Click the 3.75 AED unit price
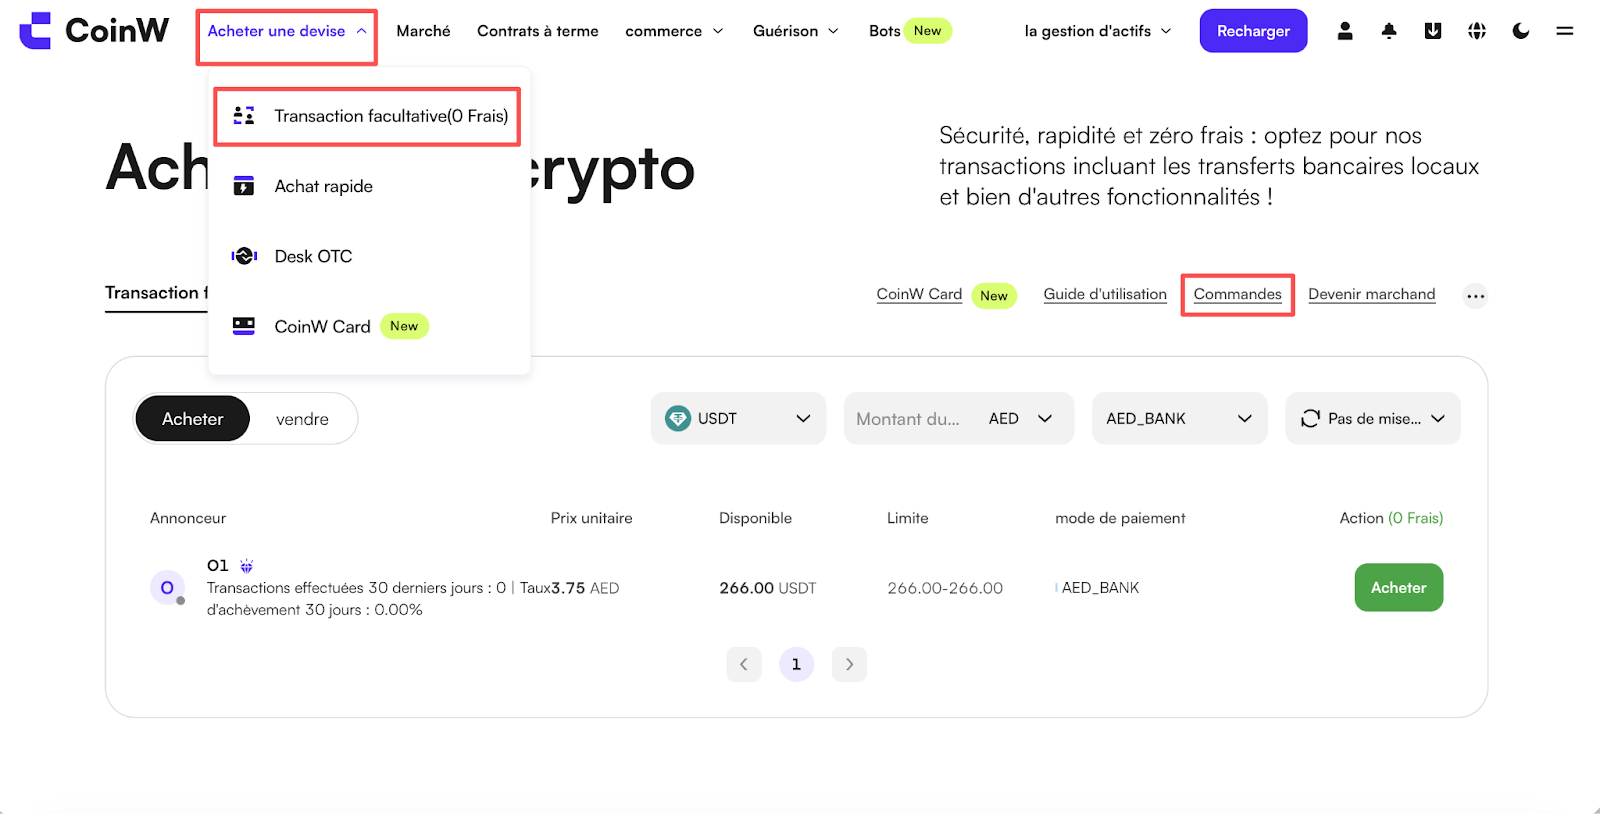Screen dimensions: 1600x814 585,588
